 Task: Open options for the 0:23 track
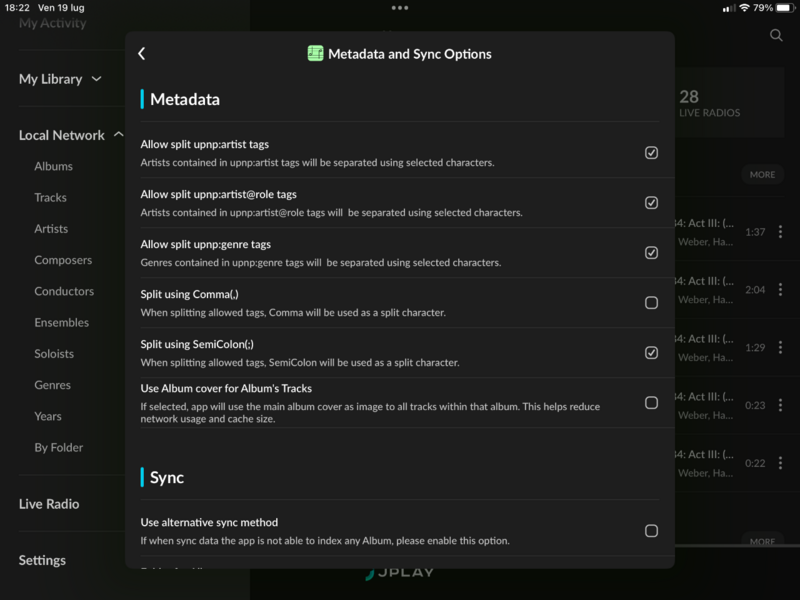click(x=780, y=405)
